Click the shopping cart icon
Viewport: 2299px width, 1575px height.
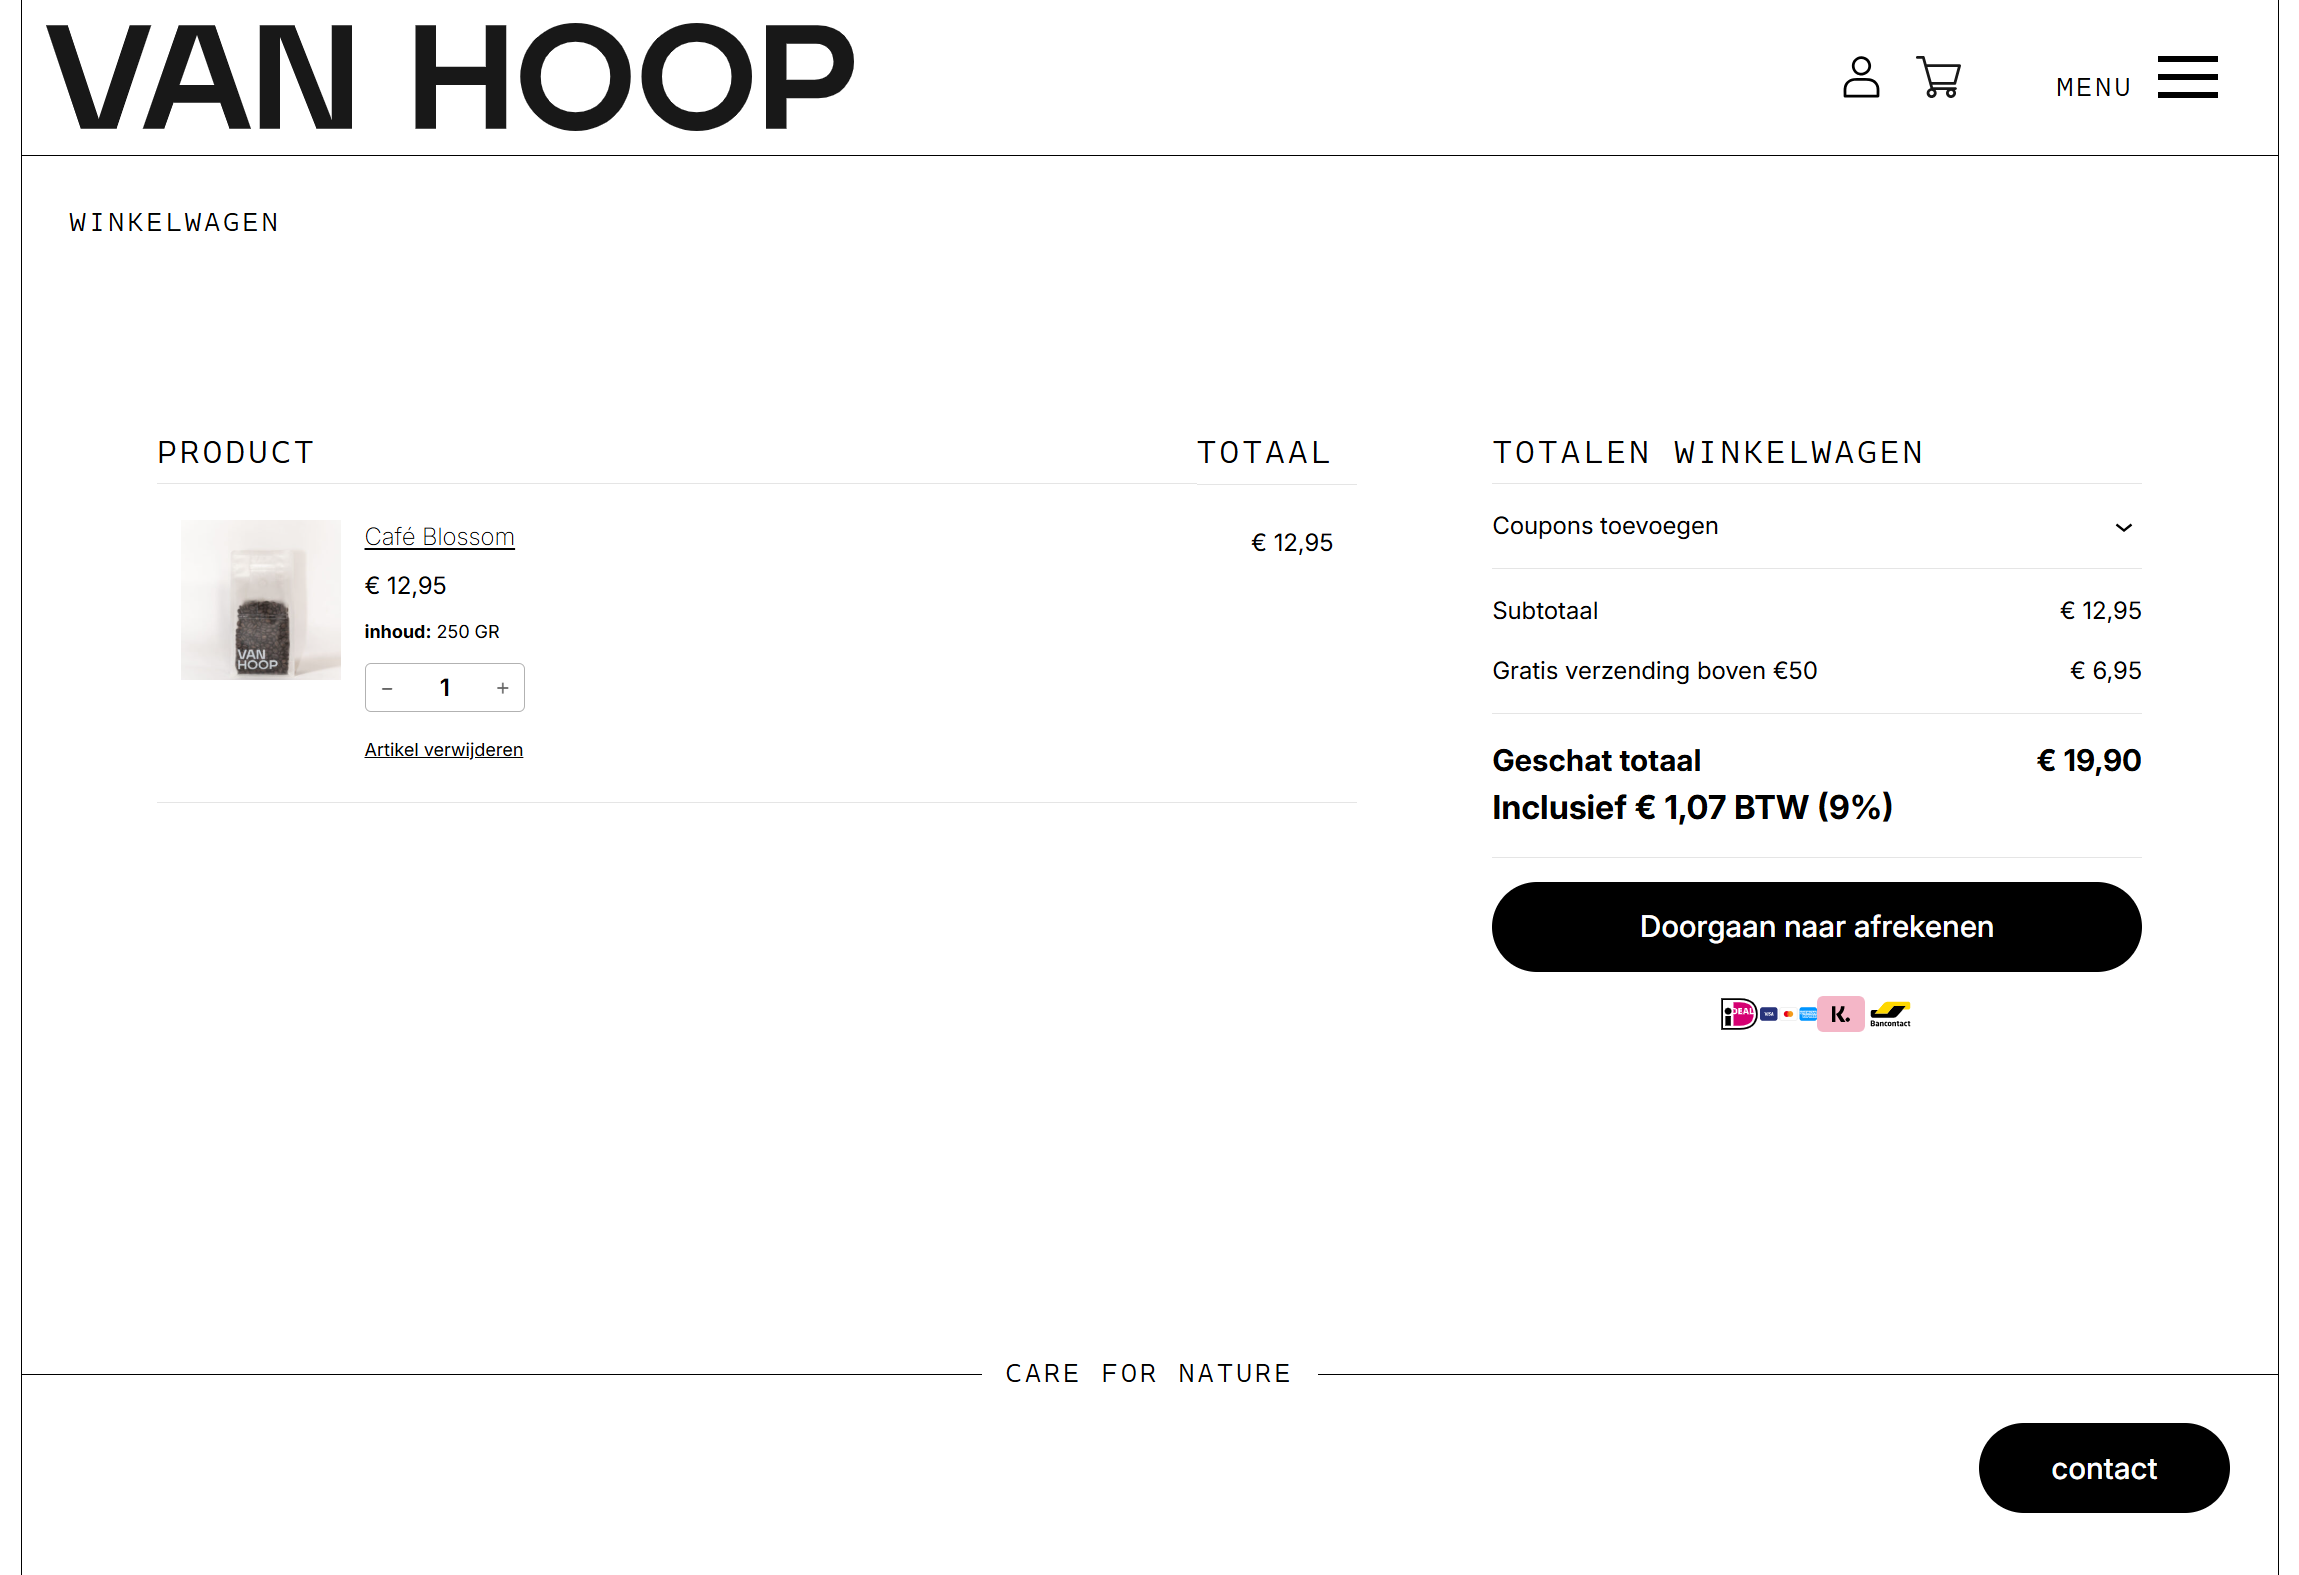1938,78
